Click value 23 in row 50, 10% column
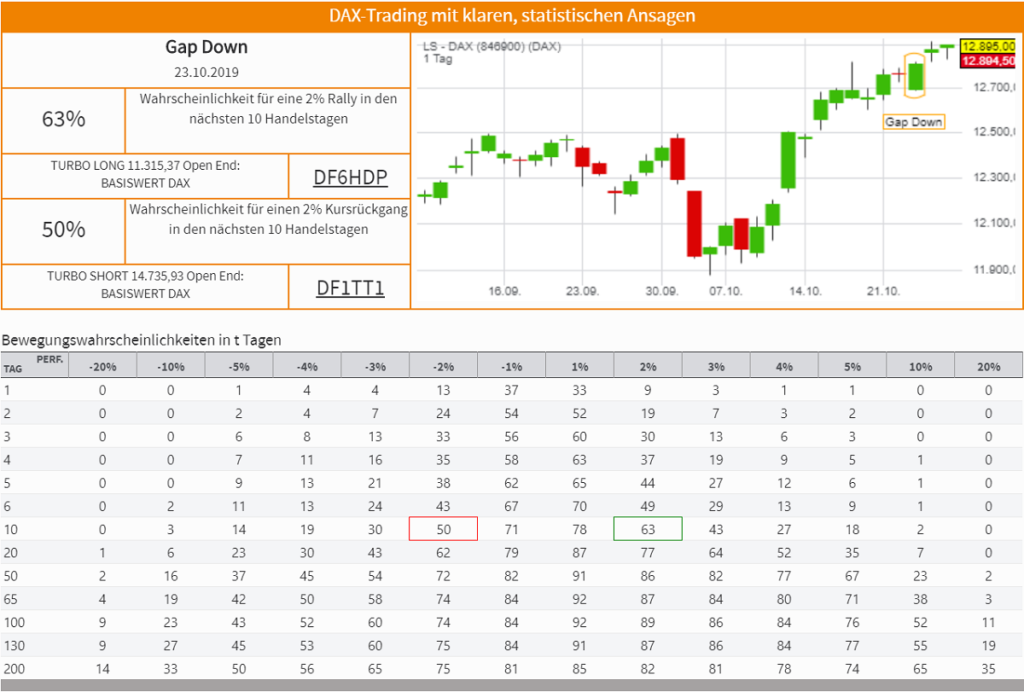This screenshot has width=1024, height=692. coord(920,576)
